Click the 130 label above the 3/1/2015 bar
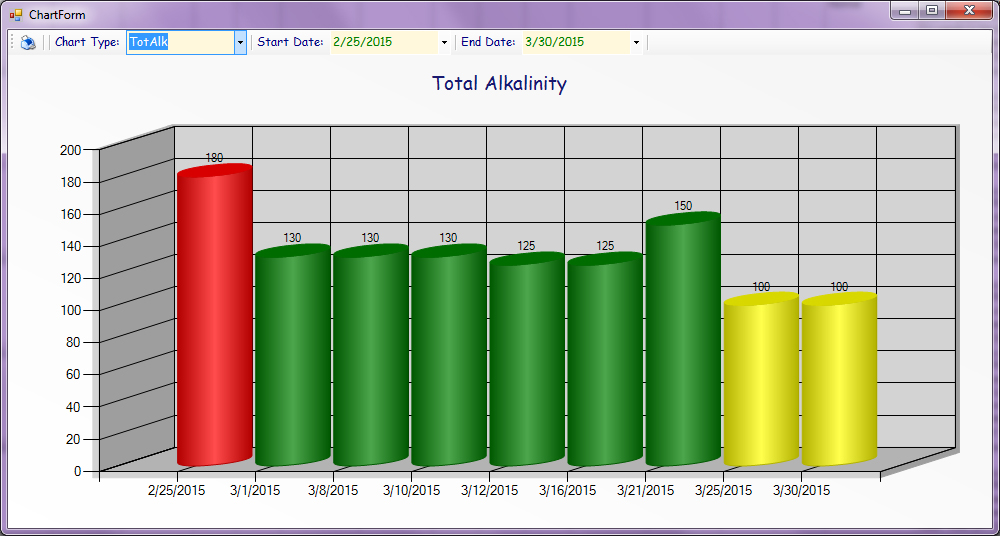Viewport: 1000px width, 536px height. click(x=292, y=237)
